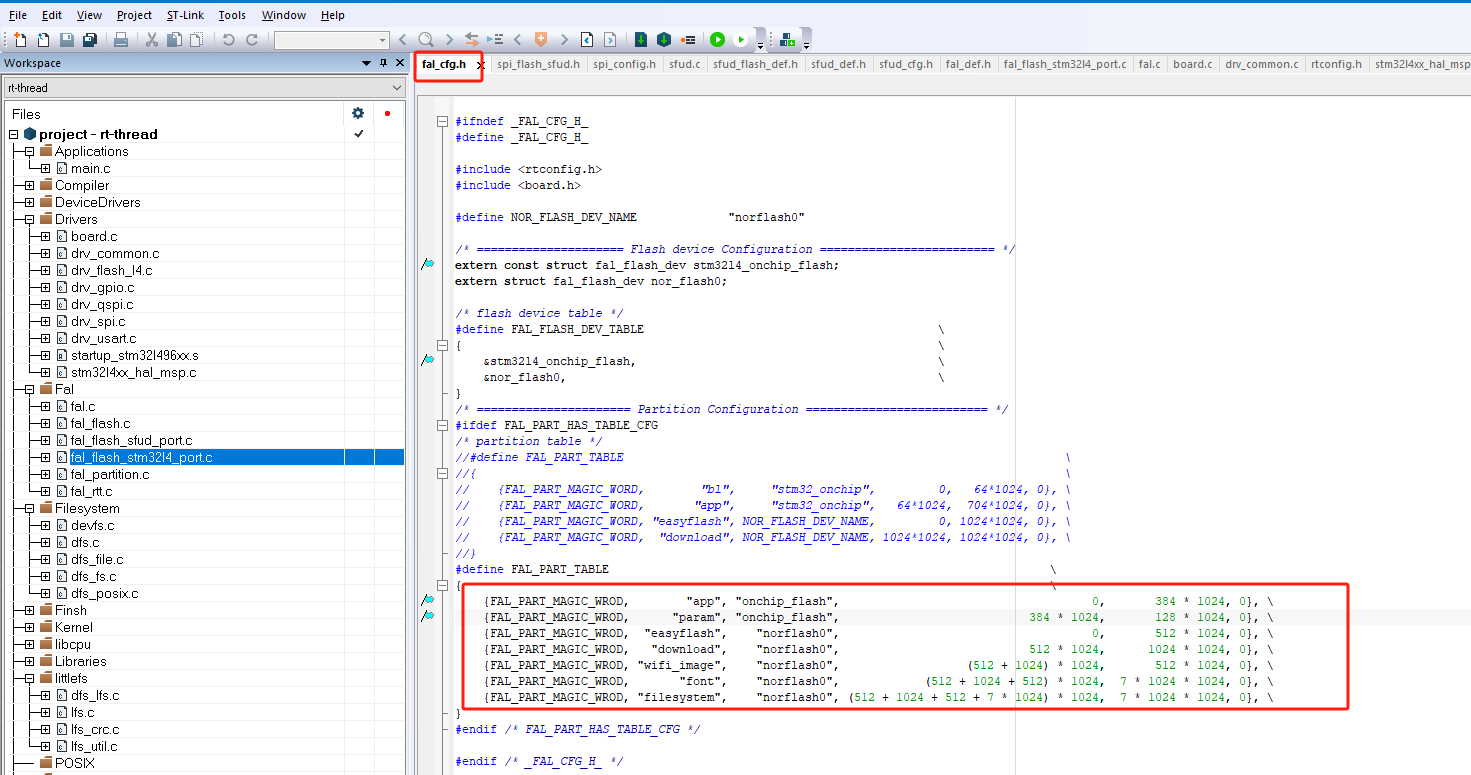This screenshot has height=775, width=1471.
Task: Select project - rt-thread root node
Action: pos(98,134)
